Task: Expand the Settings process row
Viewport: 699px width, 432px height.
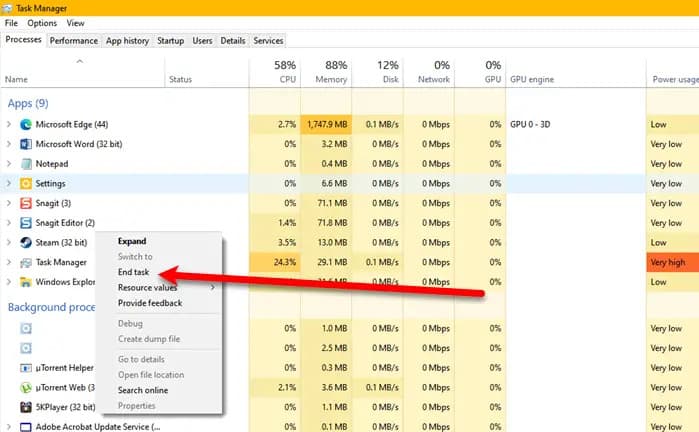Action: point(9,183)
